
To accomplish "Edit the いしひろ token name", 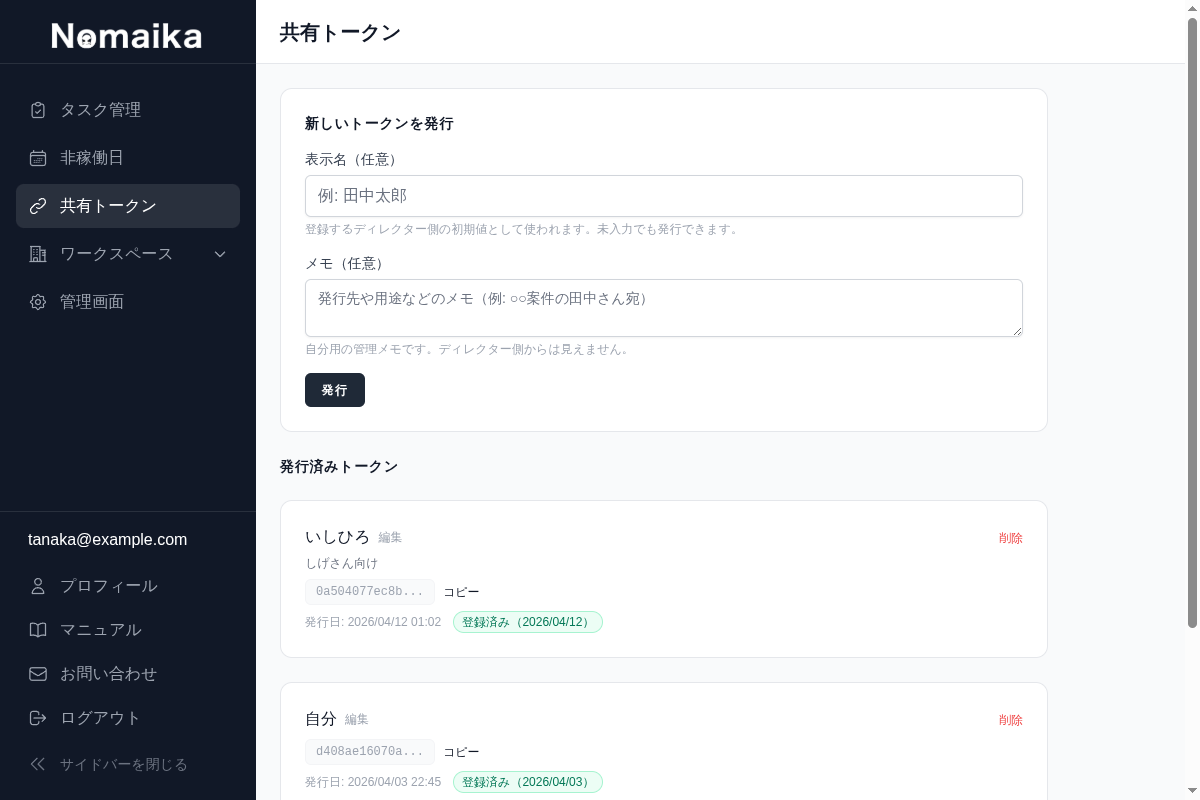I will tap(390, 538).
